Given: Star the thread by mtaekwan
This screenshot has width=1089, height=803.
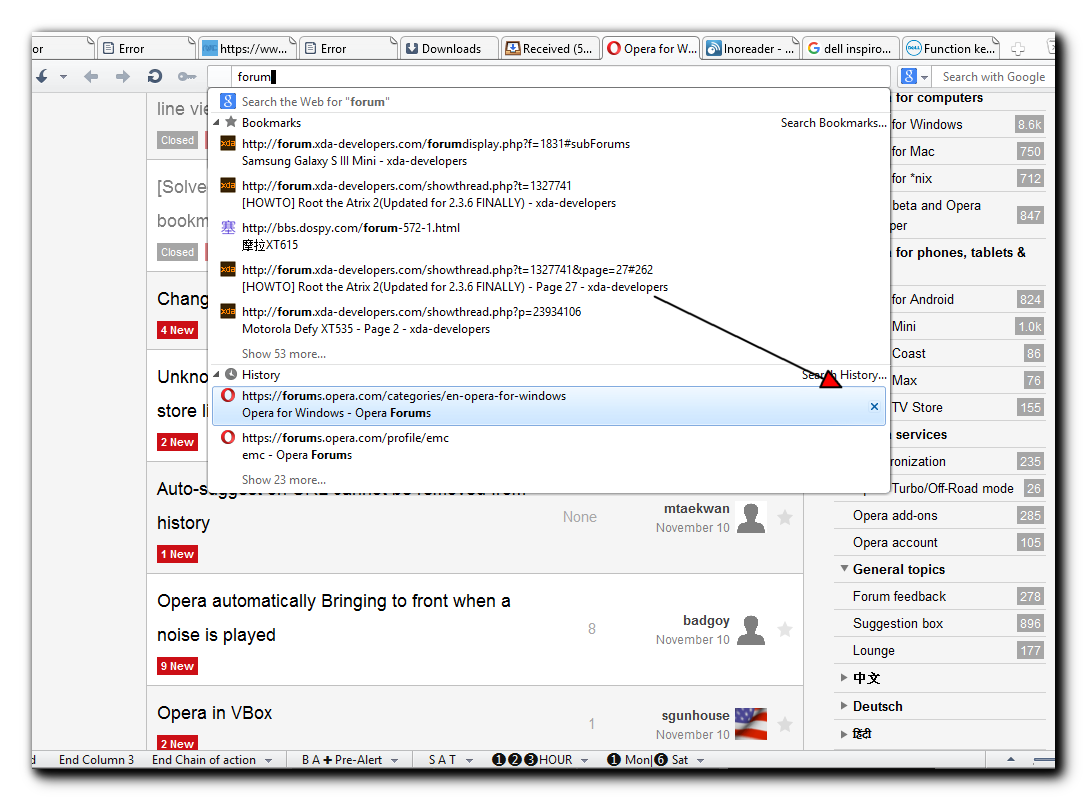Looking at the screenshot, I should click(785, 518).
